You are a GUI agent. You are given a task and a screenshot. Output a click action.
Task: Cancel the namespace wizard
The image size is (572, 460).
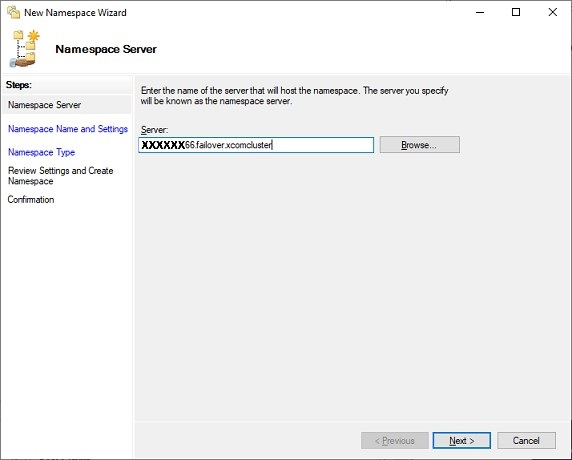tap(526, 441)
